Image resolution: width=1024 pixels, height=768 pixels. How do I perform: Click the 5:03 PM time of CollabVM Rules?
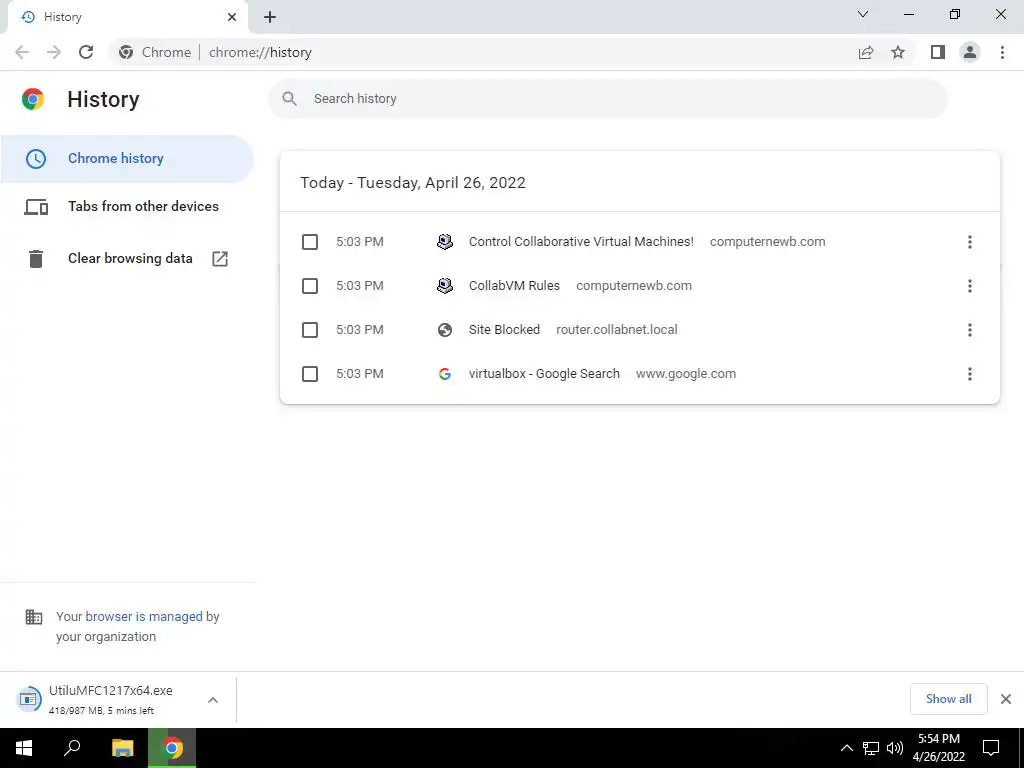(x=360, y=286)
